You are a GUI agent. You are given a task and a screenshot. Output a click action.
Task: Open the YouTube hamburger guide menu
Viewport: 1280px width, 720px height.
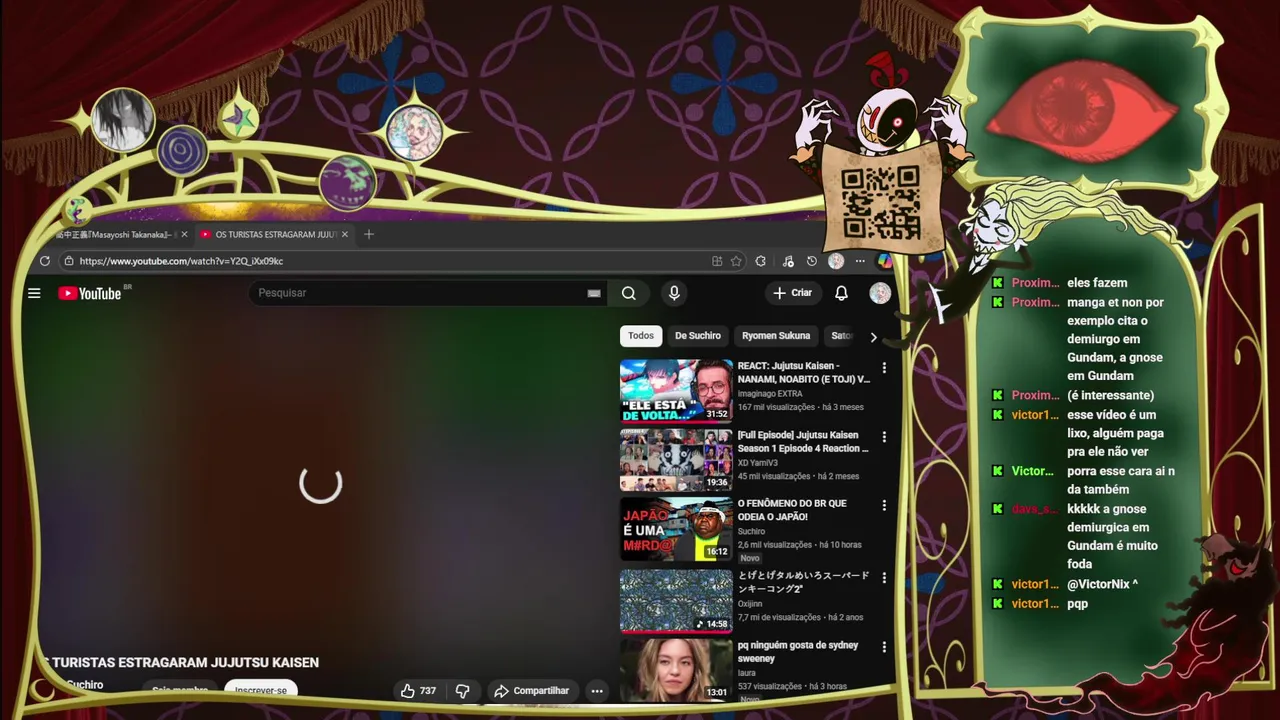pos(34,293)
